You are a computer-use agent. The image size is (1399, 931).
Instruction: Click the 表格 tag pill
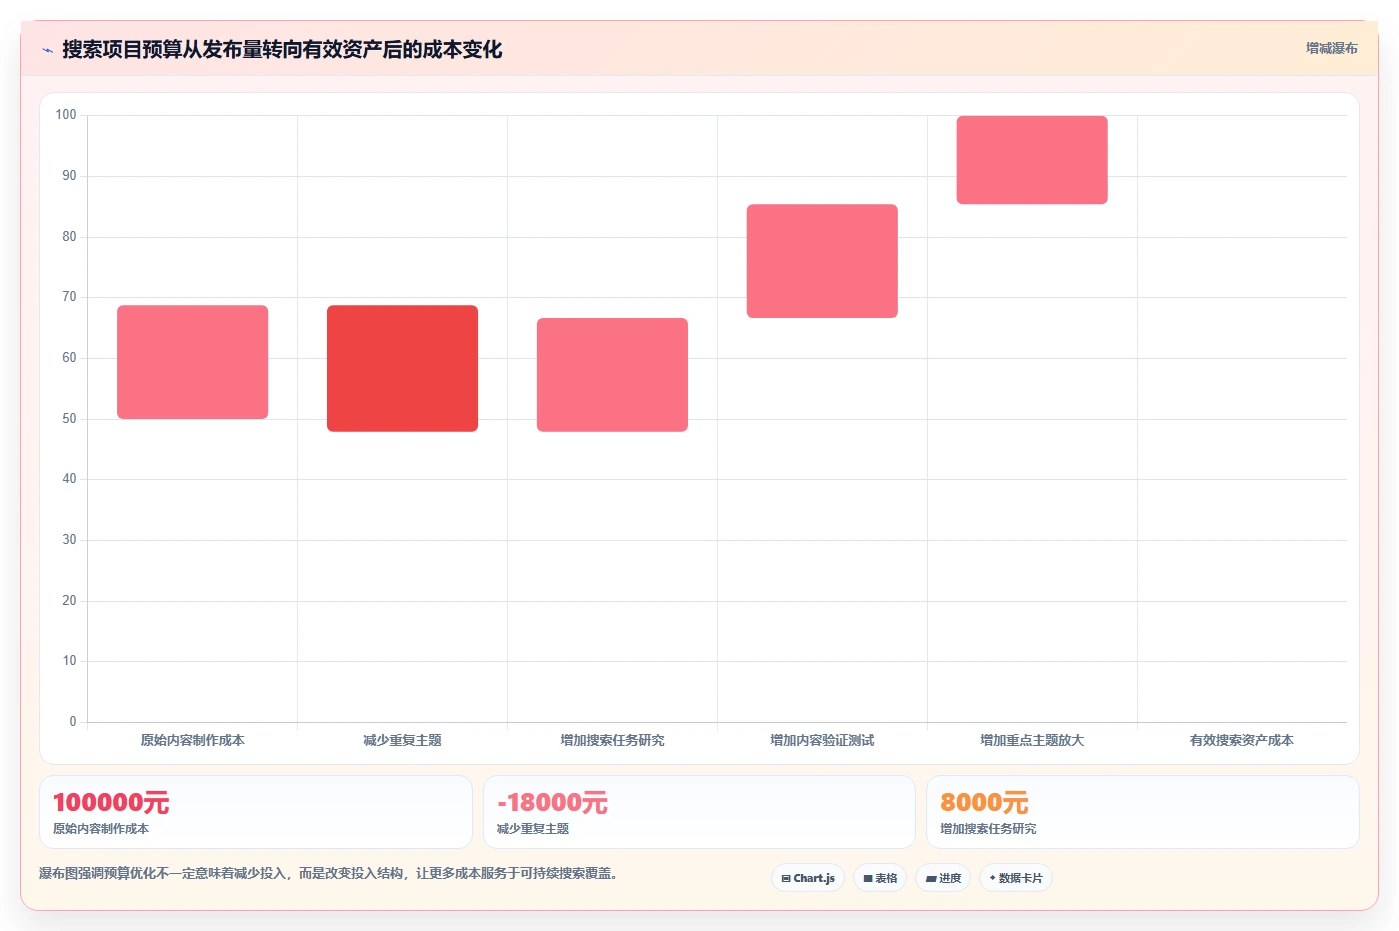pos(880,878)
